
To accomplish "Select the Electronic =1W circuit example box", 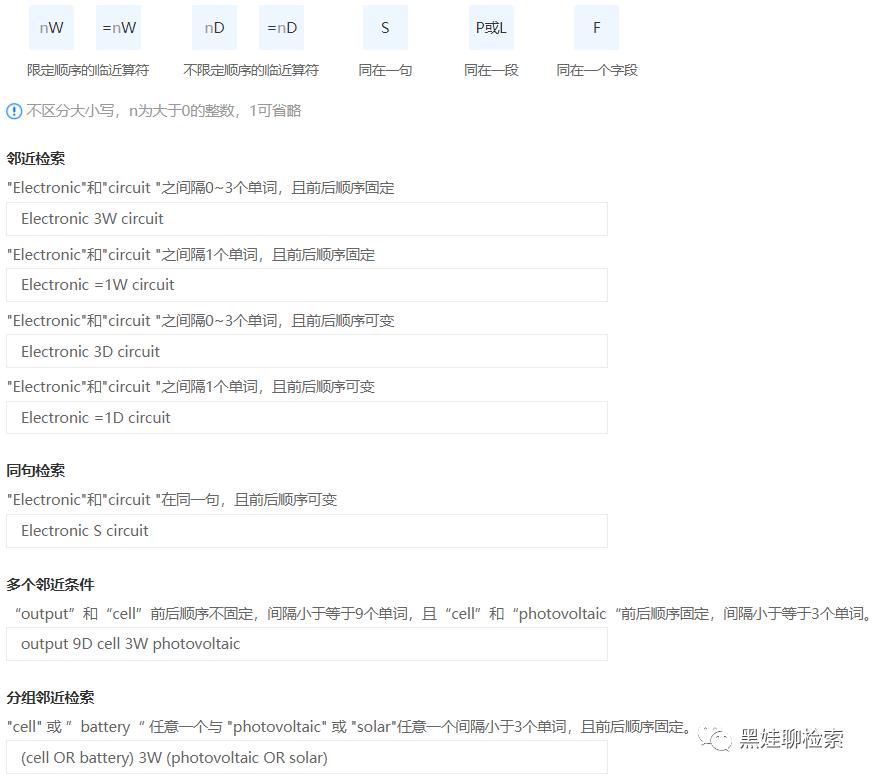I will [x=307, y=285].
